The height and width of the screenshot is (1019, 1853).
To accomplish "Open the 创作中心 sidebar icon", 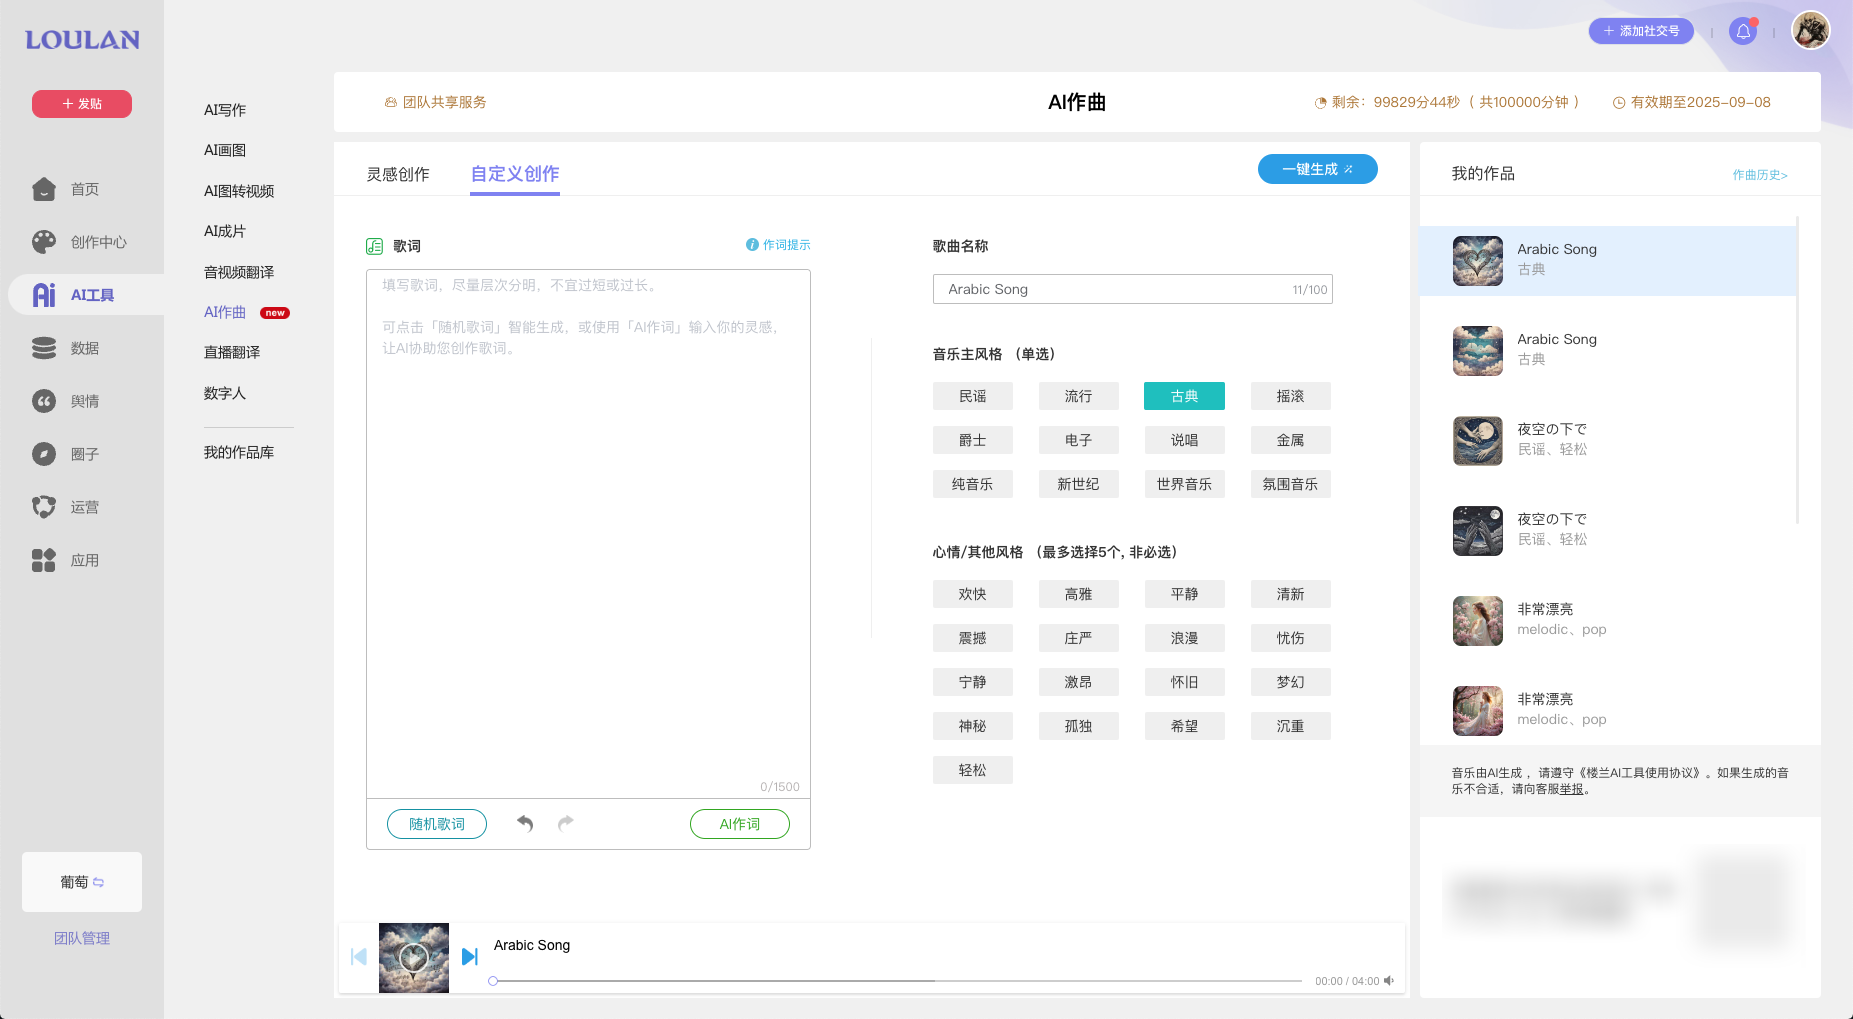I will point(44,241).
